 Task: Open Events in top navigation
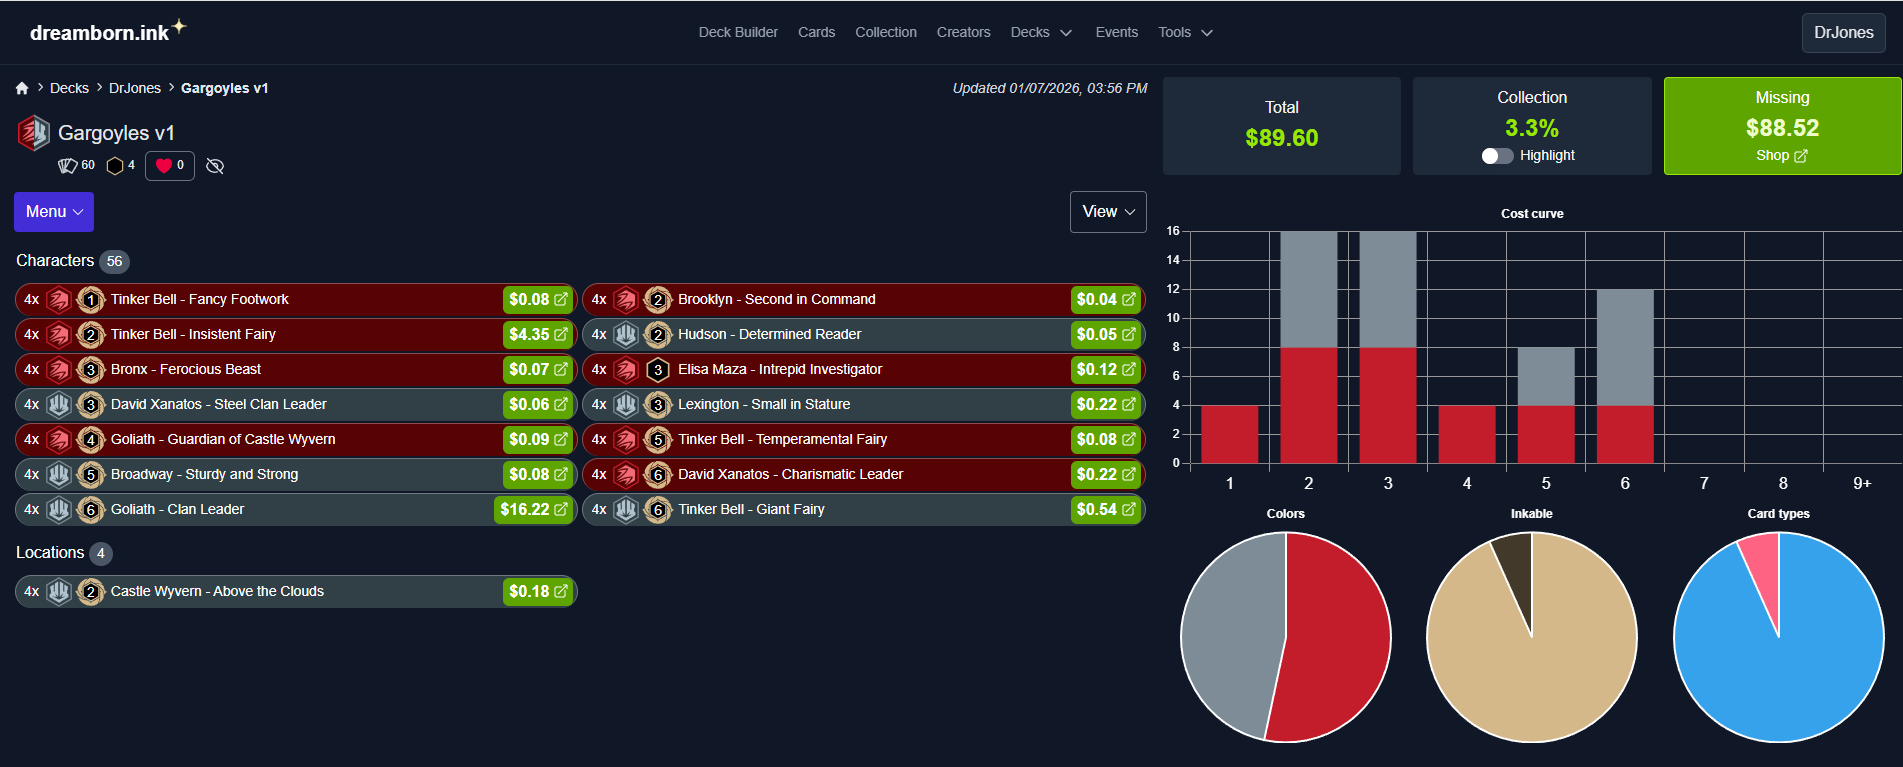click(1116, 33)
